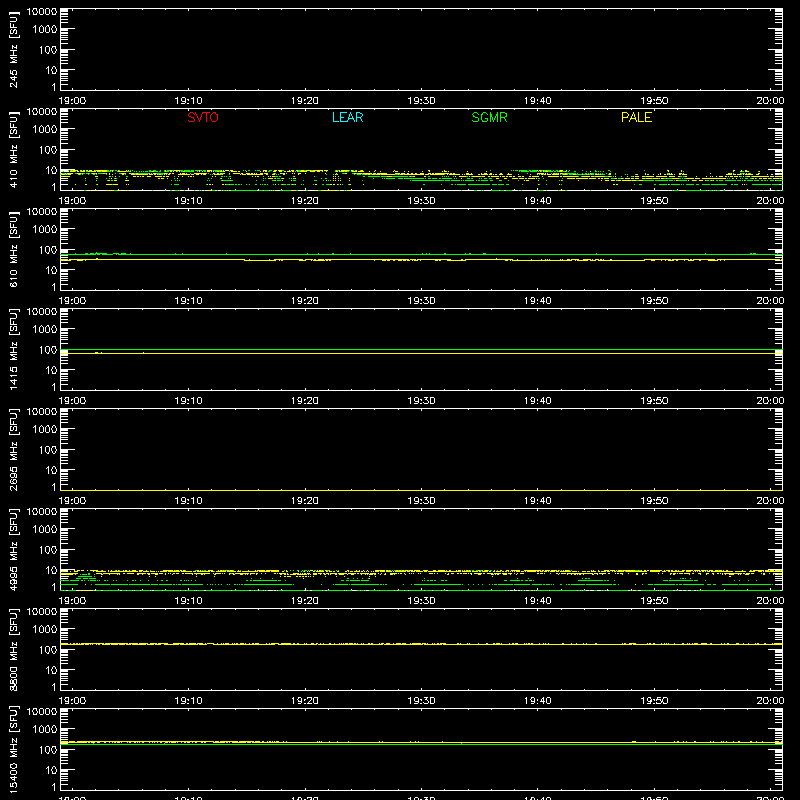
Task: Select the 1415 MHz [SFU] axis title
Action: [13, 349]
